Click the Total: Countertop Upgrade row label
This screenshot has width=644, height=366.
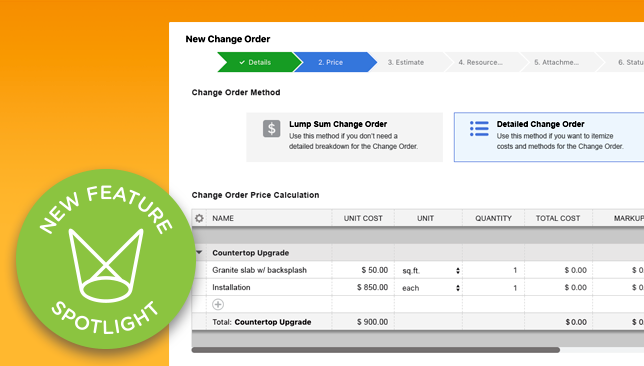[262, 322]
